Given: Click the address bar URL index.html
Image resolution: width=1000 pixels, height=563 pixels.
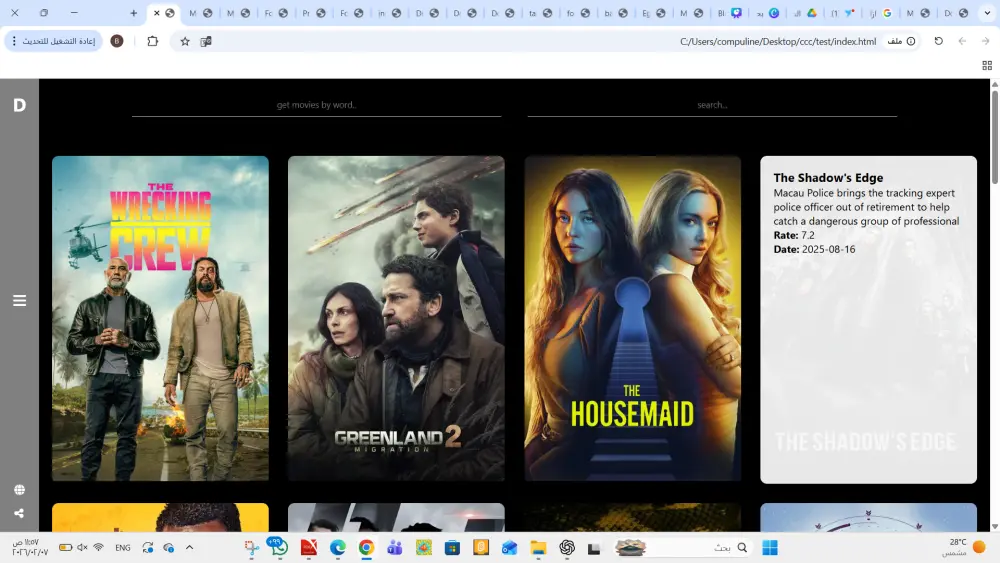Looking at the screenshot, I should point(778,41).
